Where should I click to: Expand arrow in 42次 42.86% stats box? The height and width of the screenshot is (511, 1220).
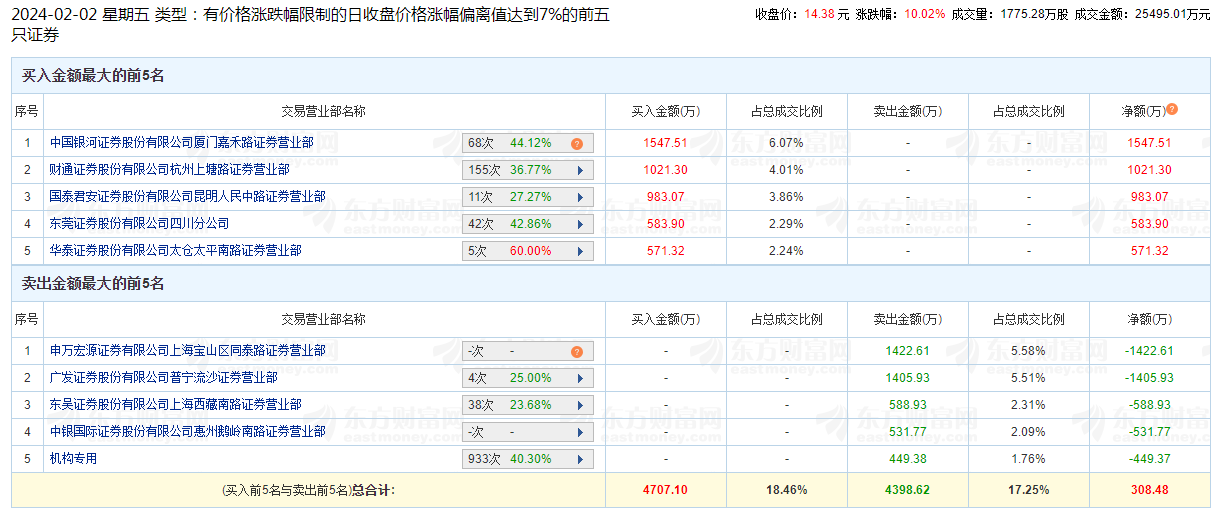click(579, 224)
